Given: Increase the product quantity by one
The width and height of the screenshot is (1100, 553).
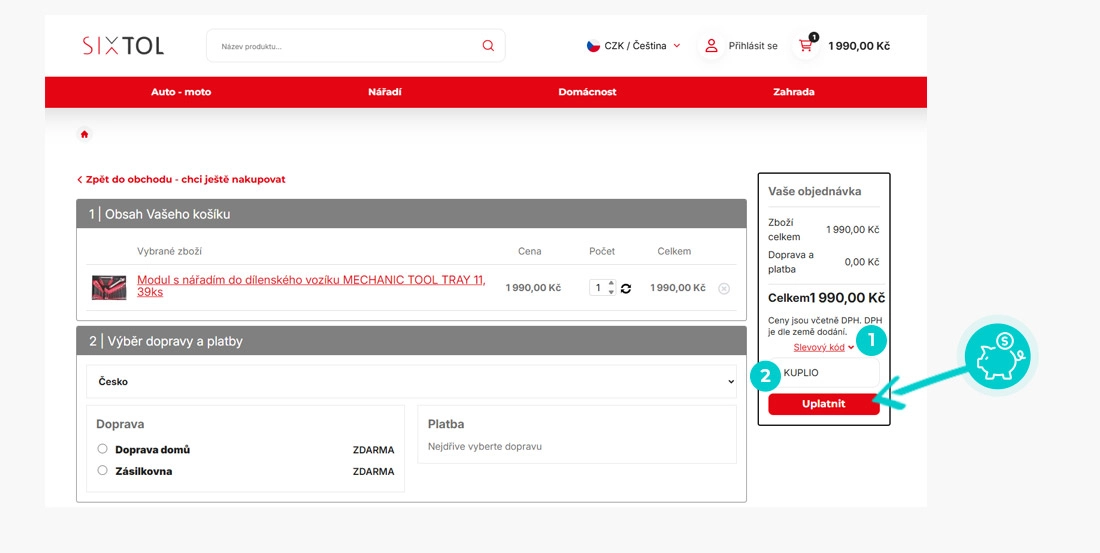Looking at the screenshot, I should click(611, 284).
